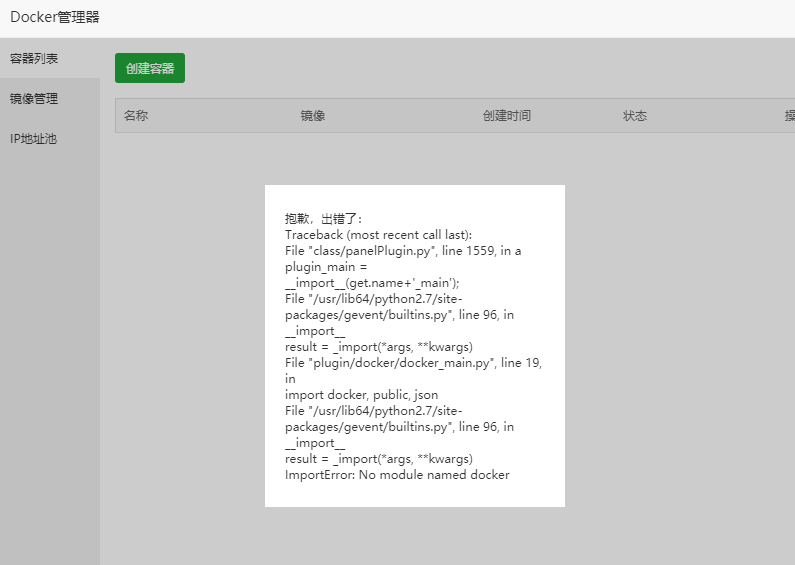Click the 创建容器 green button
795x565 pixels.
click(150, 68)
